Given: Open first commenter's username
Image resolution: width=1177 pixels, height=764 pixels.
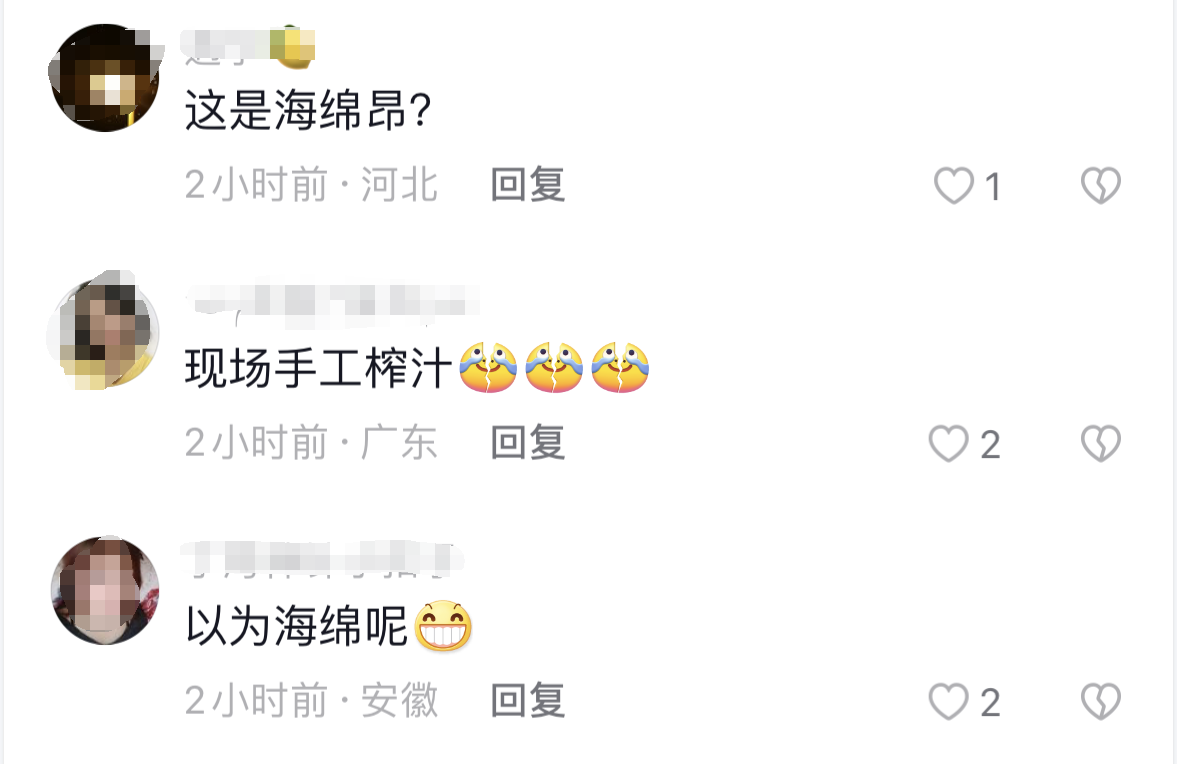Looking at the screenshot, I should click(249, 45).
